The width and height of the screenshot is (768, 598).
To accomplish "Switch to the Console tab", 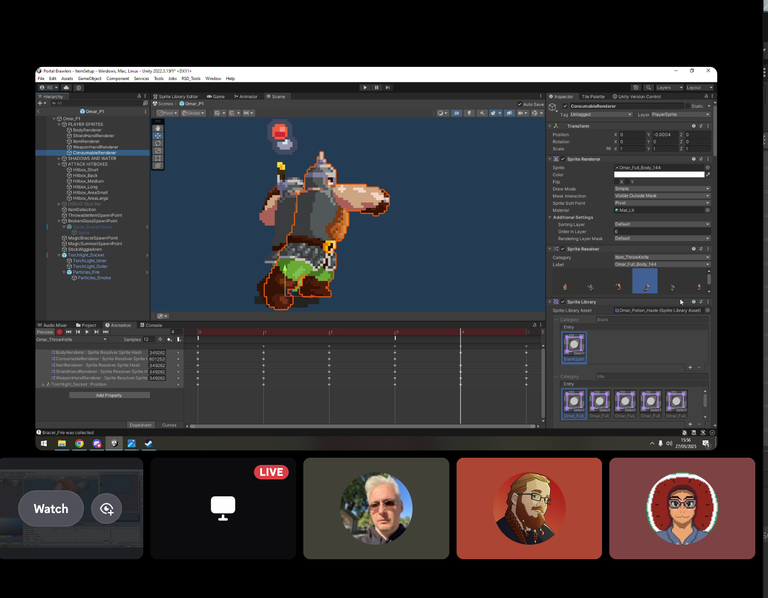I will point(151,325).
